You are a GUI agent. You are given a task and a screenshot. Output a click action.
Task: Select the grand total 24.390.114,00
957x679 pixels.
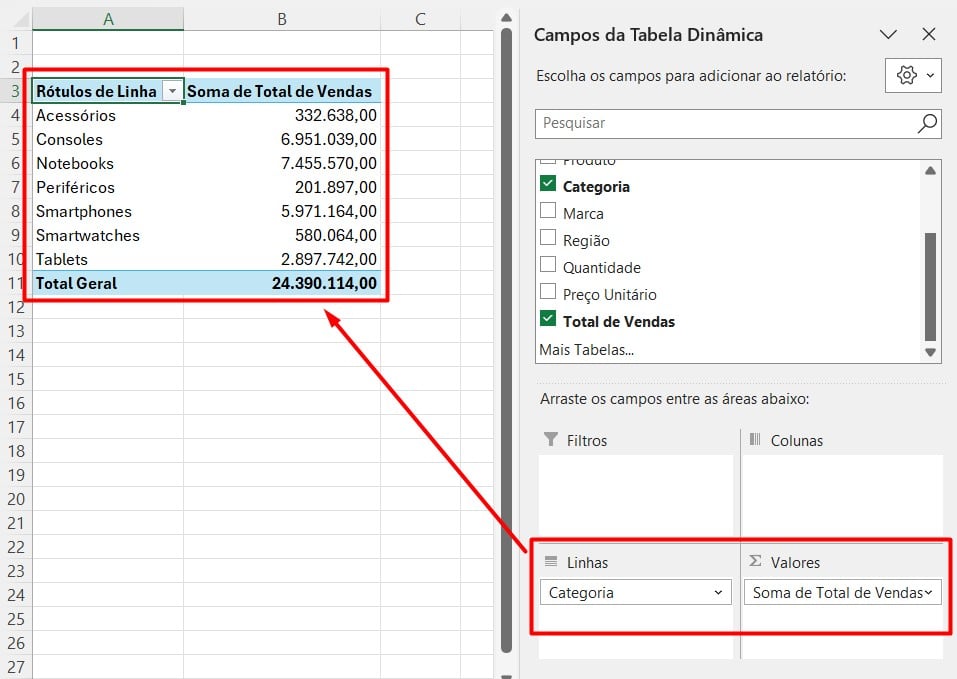282,283
